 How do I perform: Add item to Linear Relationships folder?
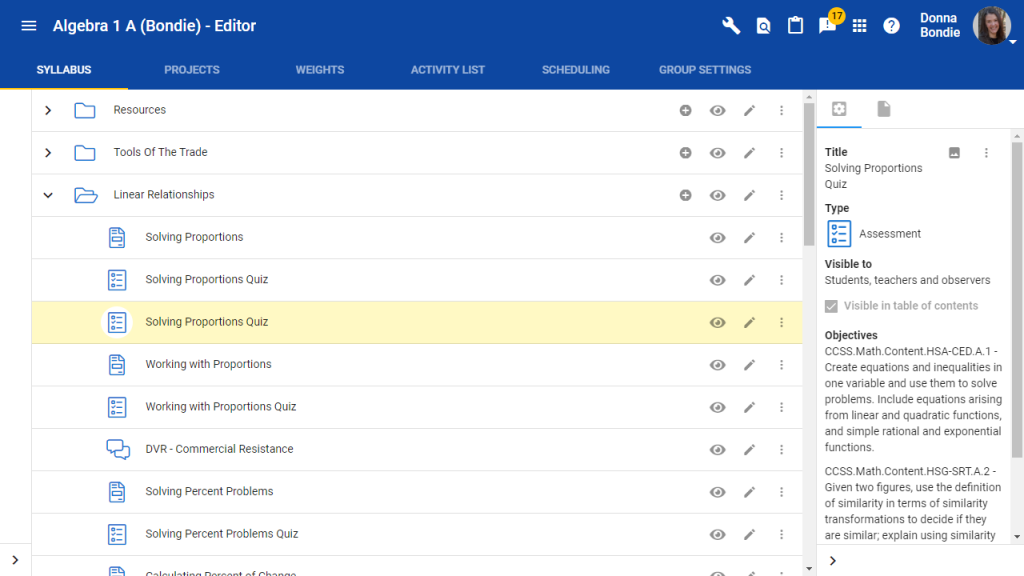click(685, 195)
